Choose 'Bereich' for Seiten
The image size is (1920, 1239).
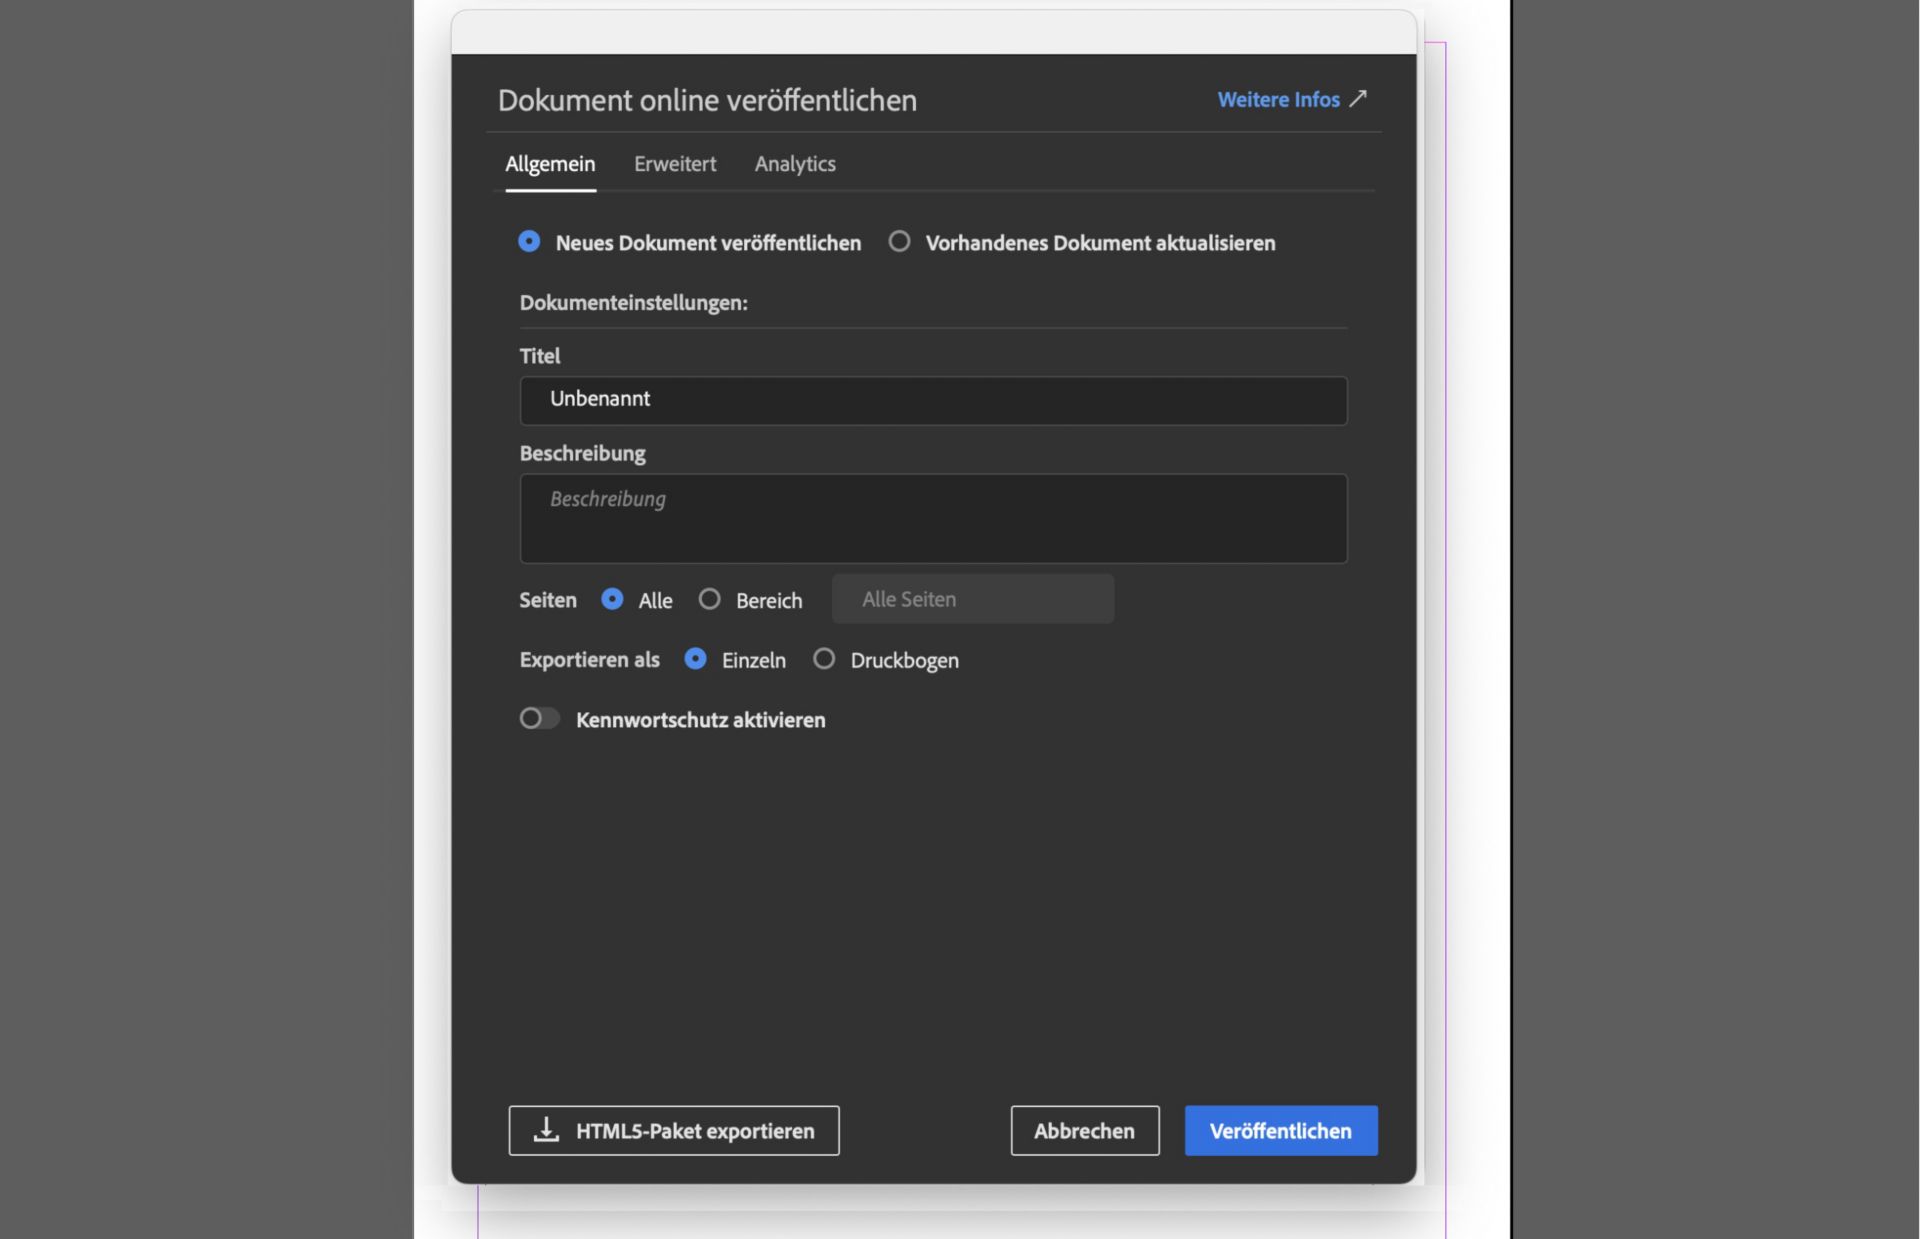pyautogui.click(x=710, y=599)
